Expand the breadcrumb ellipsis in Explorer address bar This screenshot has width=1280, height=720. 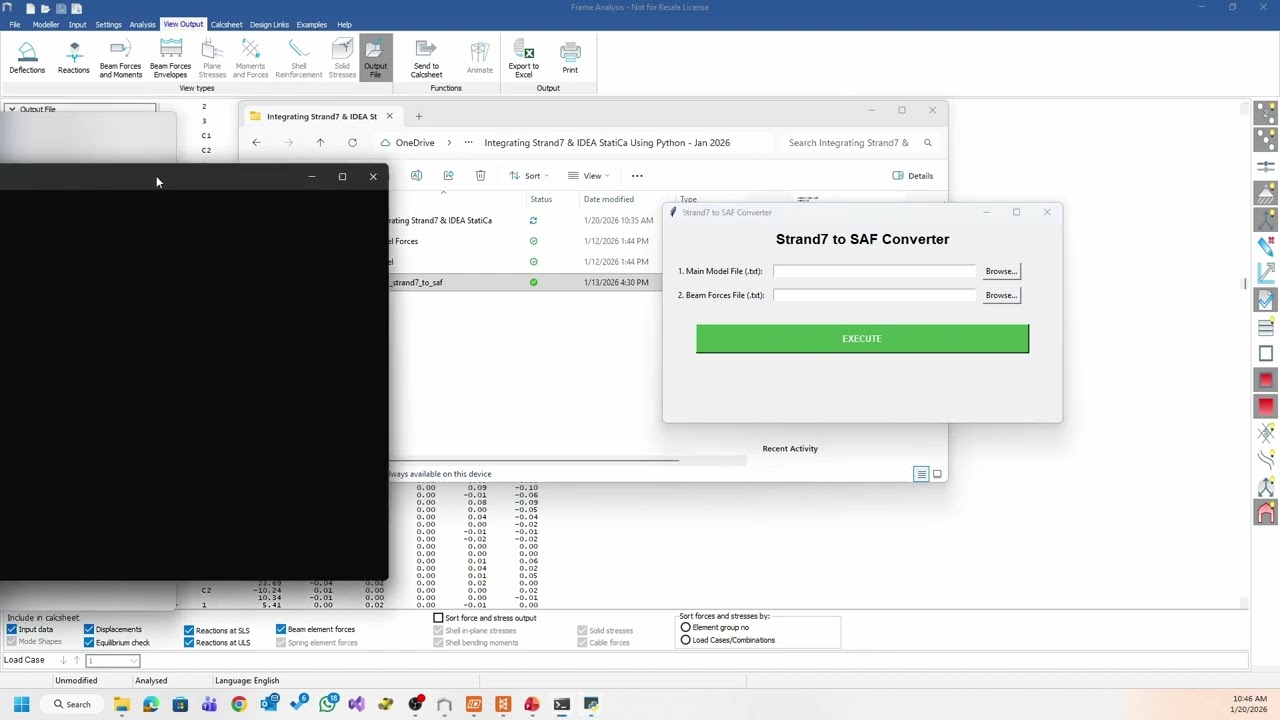pyautogui.click(x=468, y=143)
